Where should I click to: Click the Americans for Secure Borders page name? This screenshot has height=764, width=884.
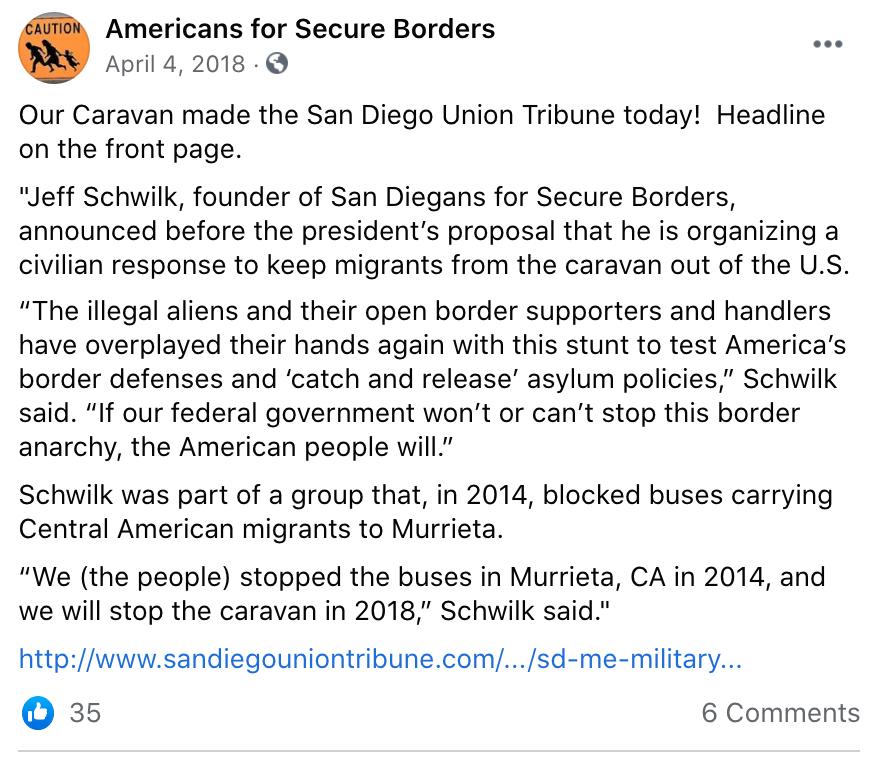(x=300, y=29)
